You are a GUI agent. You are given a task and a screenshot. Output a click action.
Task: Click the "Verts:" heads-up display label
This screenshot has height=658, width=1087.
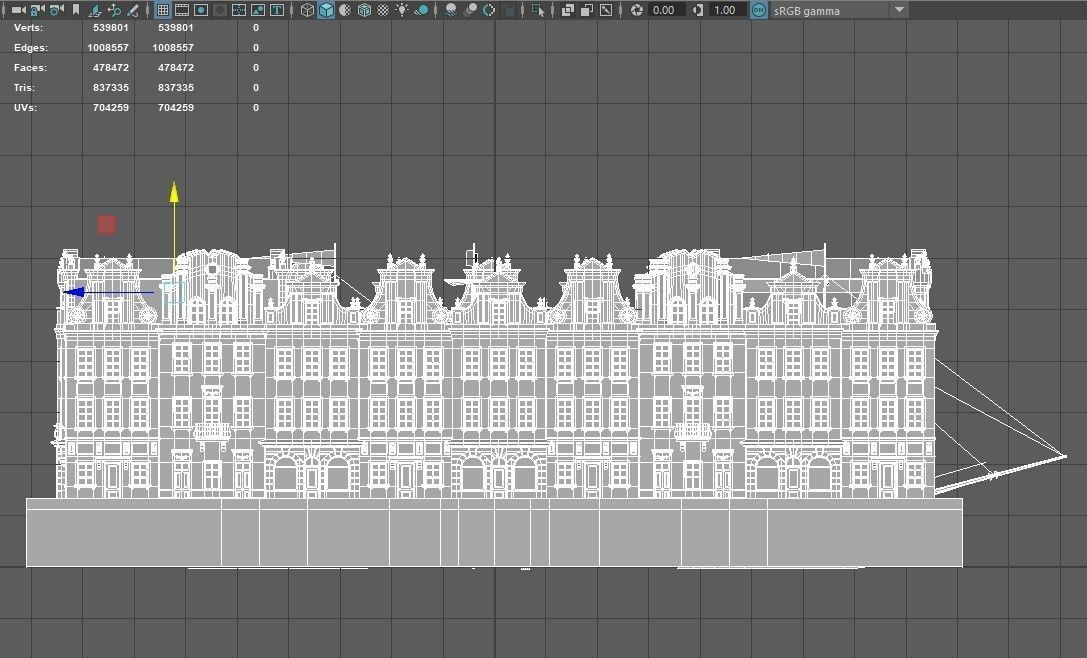(28, 28)
